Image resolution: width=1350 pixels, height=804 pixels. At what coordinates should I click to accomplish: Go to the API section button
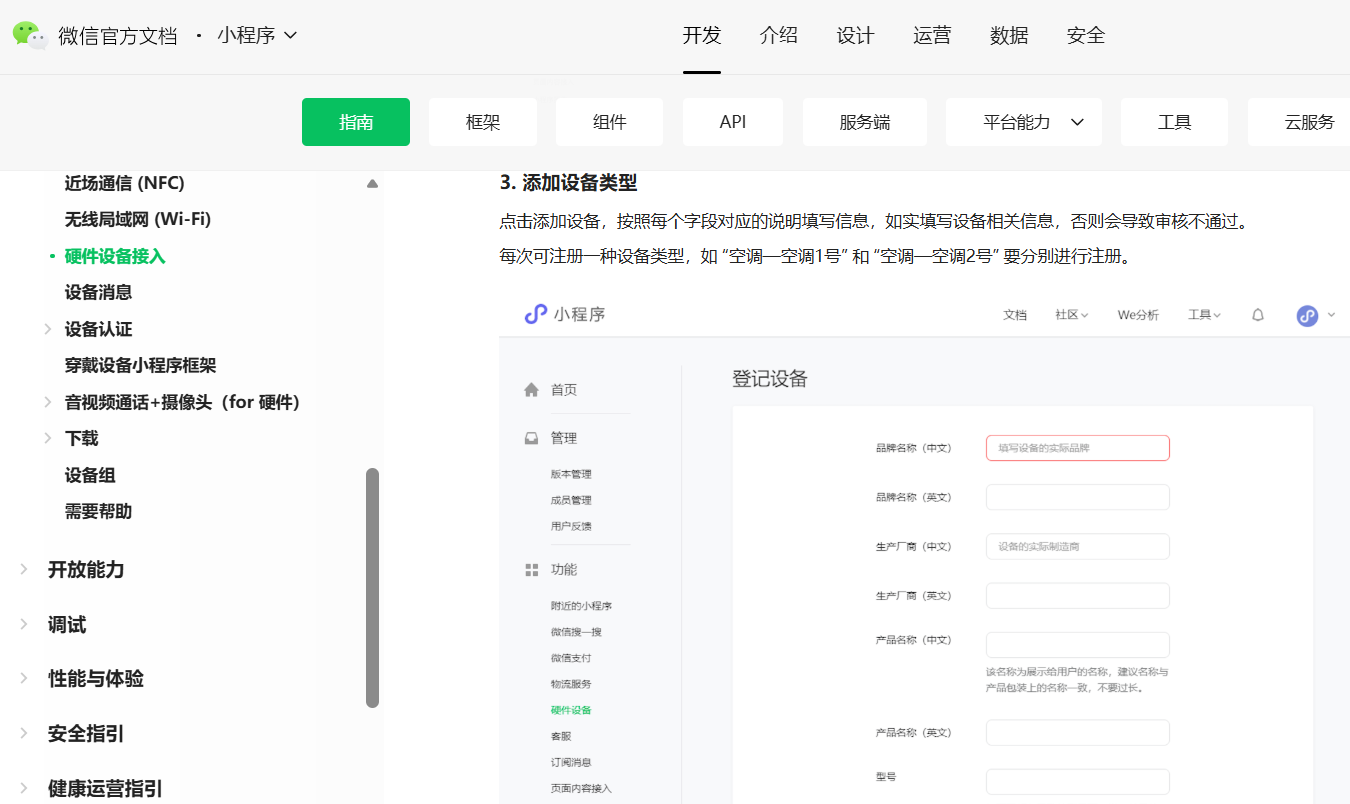click(x=733, y=122)
